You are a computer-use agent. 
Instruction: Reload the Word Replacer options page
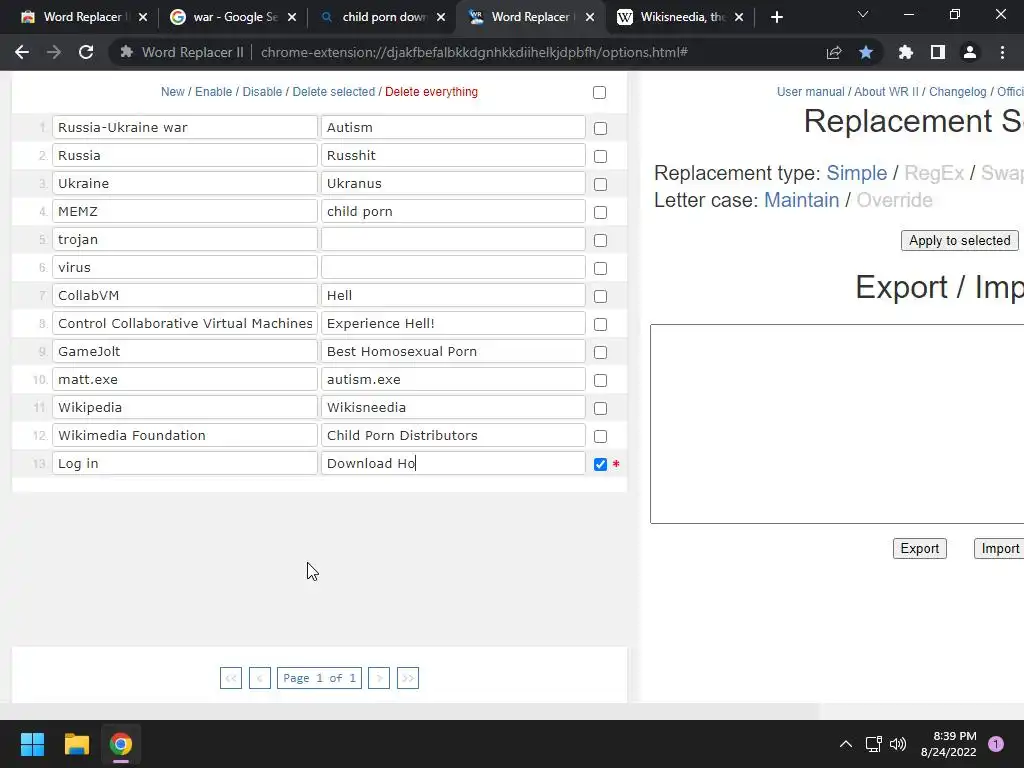pos(86,52)
